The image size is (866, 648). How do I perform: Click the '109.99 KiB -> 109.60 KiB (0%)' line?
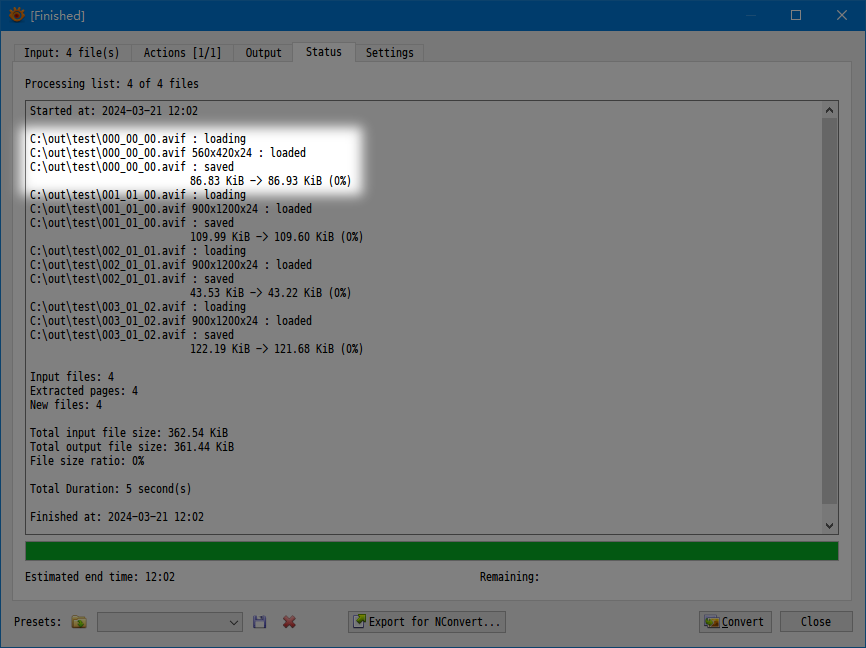click(277, 237)
